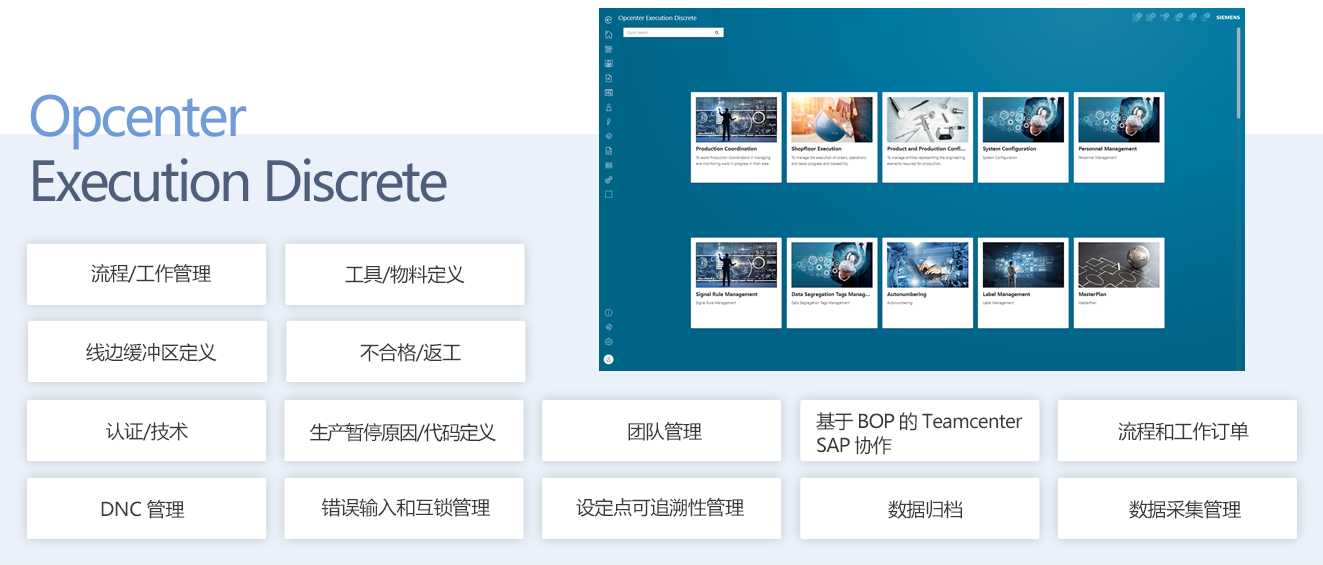This screenshot has height=565, width=1323.
Task: Open the Shopfloor Execution tile
Action: click(832, 137)
